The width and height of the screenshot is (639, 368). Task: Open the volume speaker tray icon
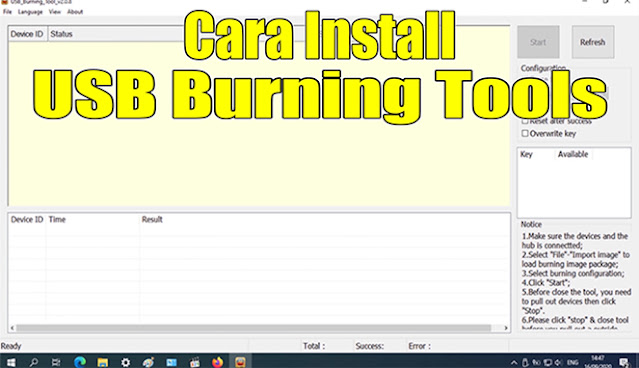pyautogui.click(x=559, y=362)
